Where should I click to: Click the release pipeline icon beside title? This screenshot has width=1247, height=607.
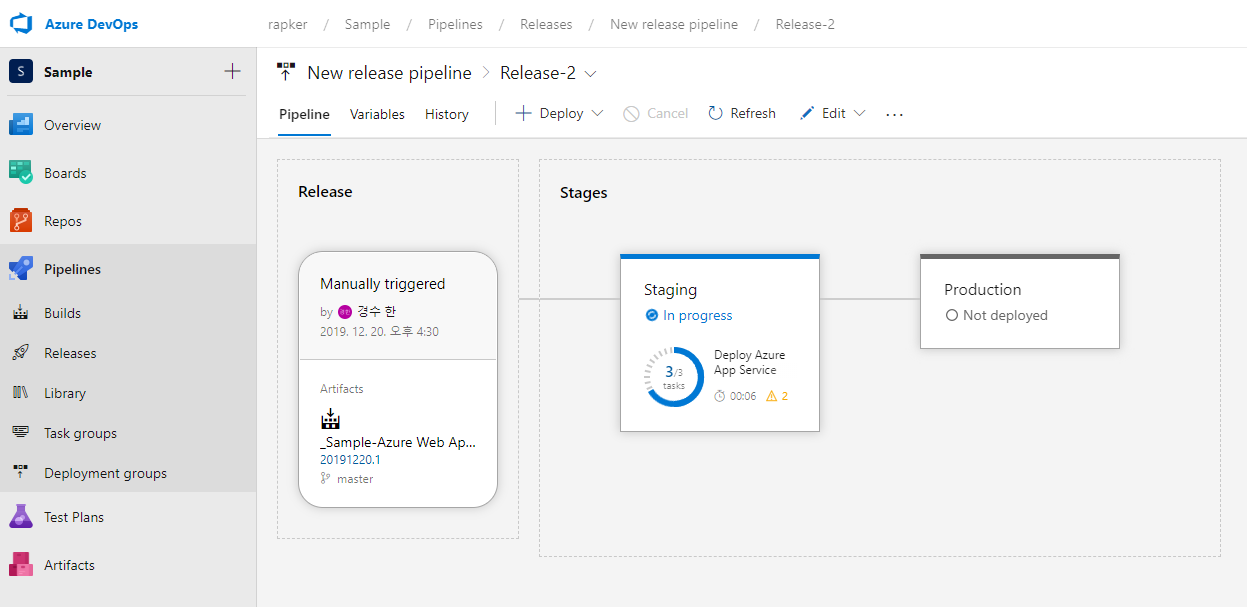click(x=286, y=72)
